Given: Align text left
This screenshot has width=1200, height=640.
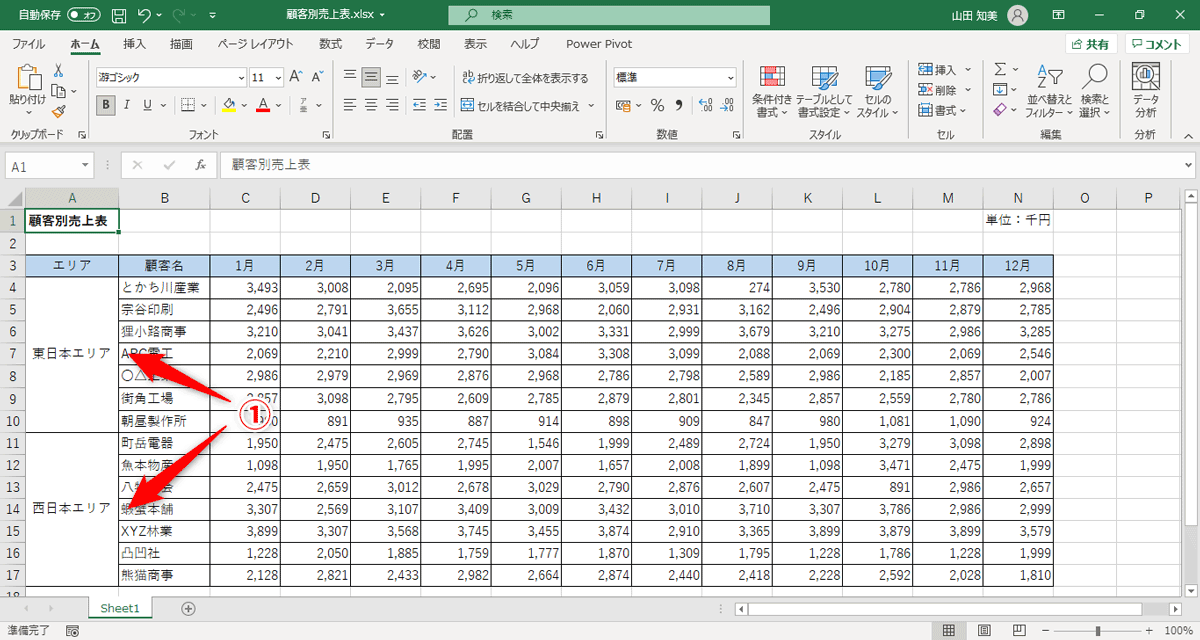Looking at the screenshot, I should (350, 105).
